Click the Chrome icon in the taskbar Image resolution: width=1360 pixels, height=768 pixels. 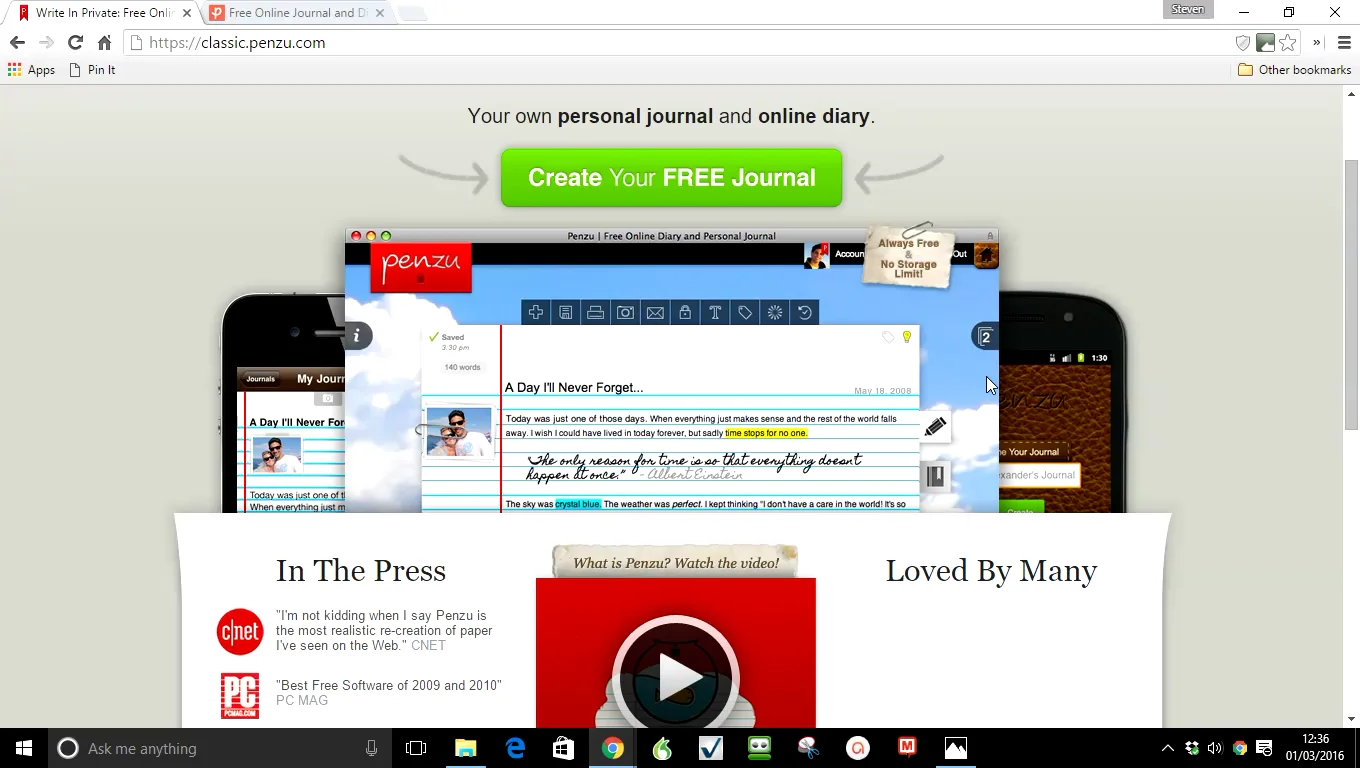pyautogui.click(x=613, y=748)
